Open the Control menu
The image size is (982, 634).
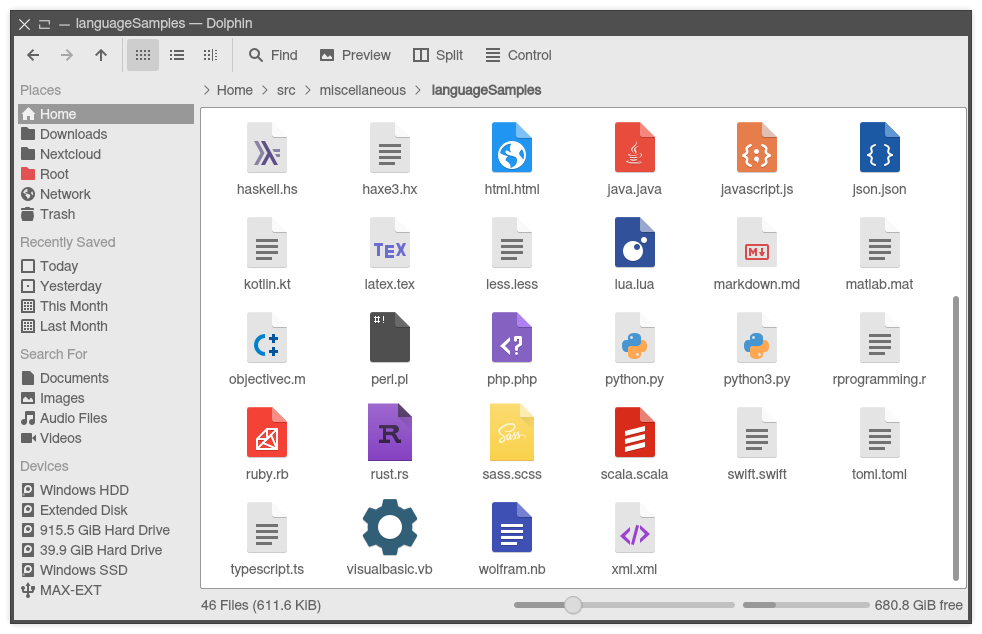(x=519, y=55)
